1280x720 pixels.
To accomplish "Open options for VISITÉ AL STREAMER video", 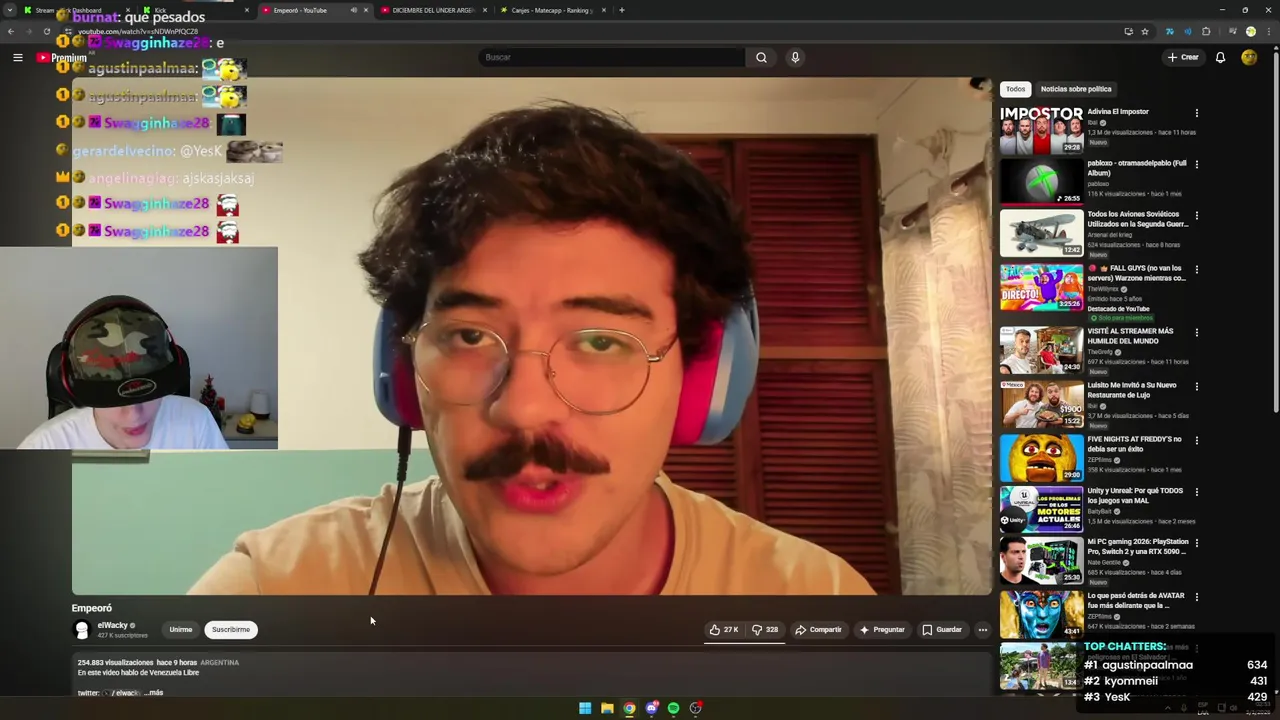I will [1196, 332].
